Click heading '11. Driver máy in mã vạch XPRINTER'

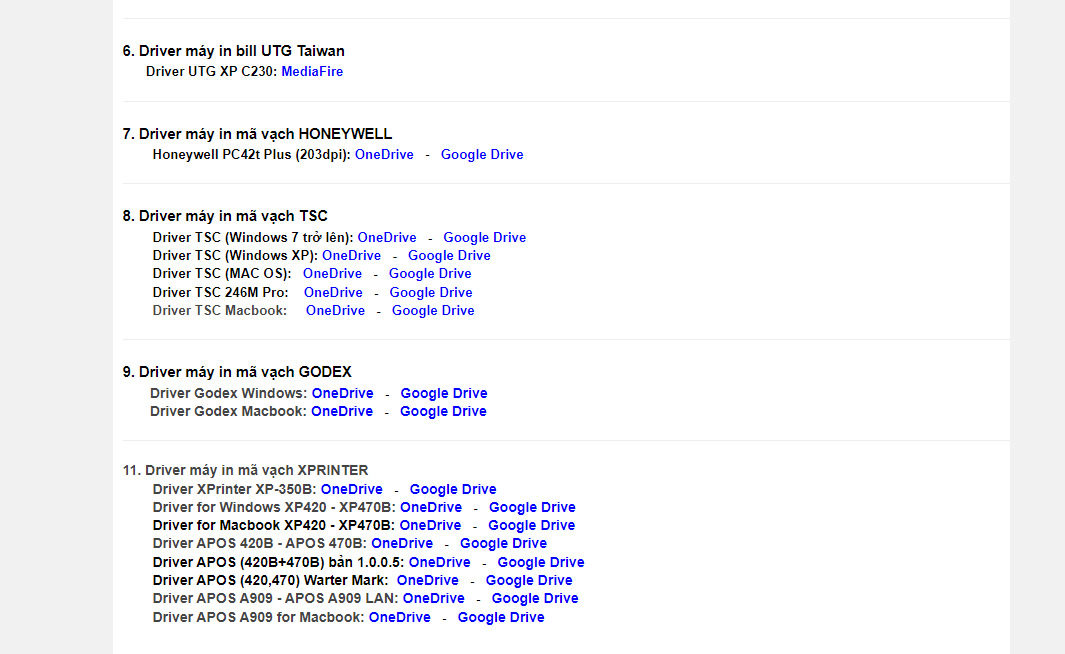point(245,470)
